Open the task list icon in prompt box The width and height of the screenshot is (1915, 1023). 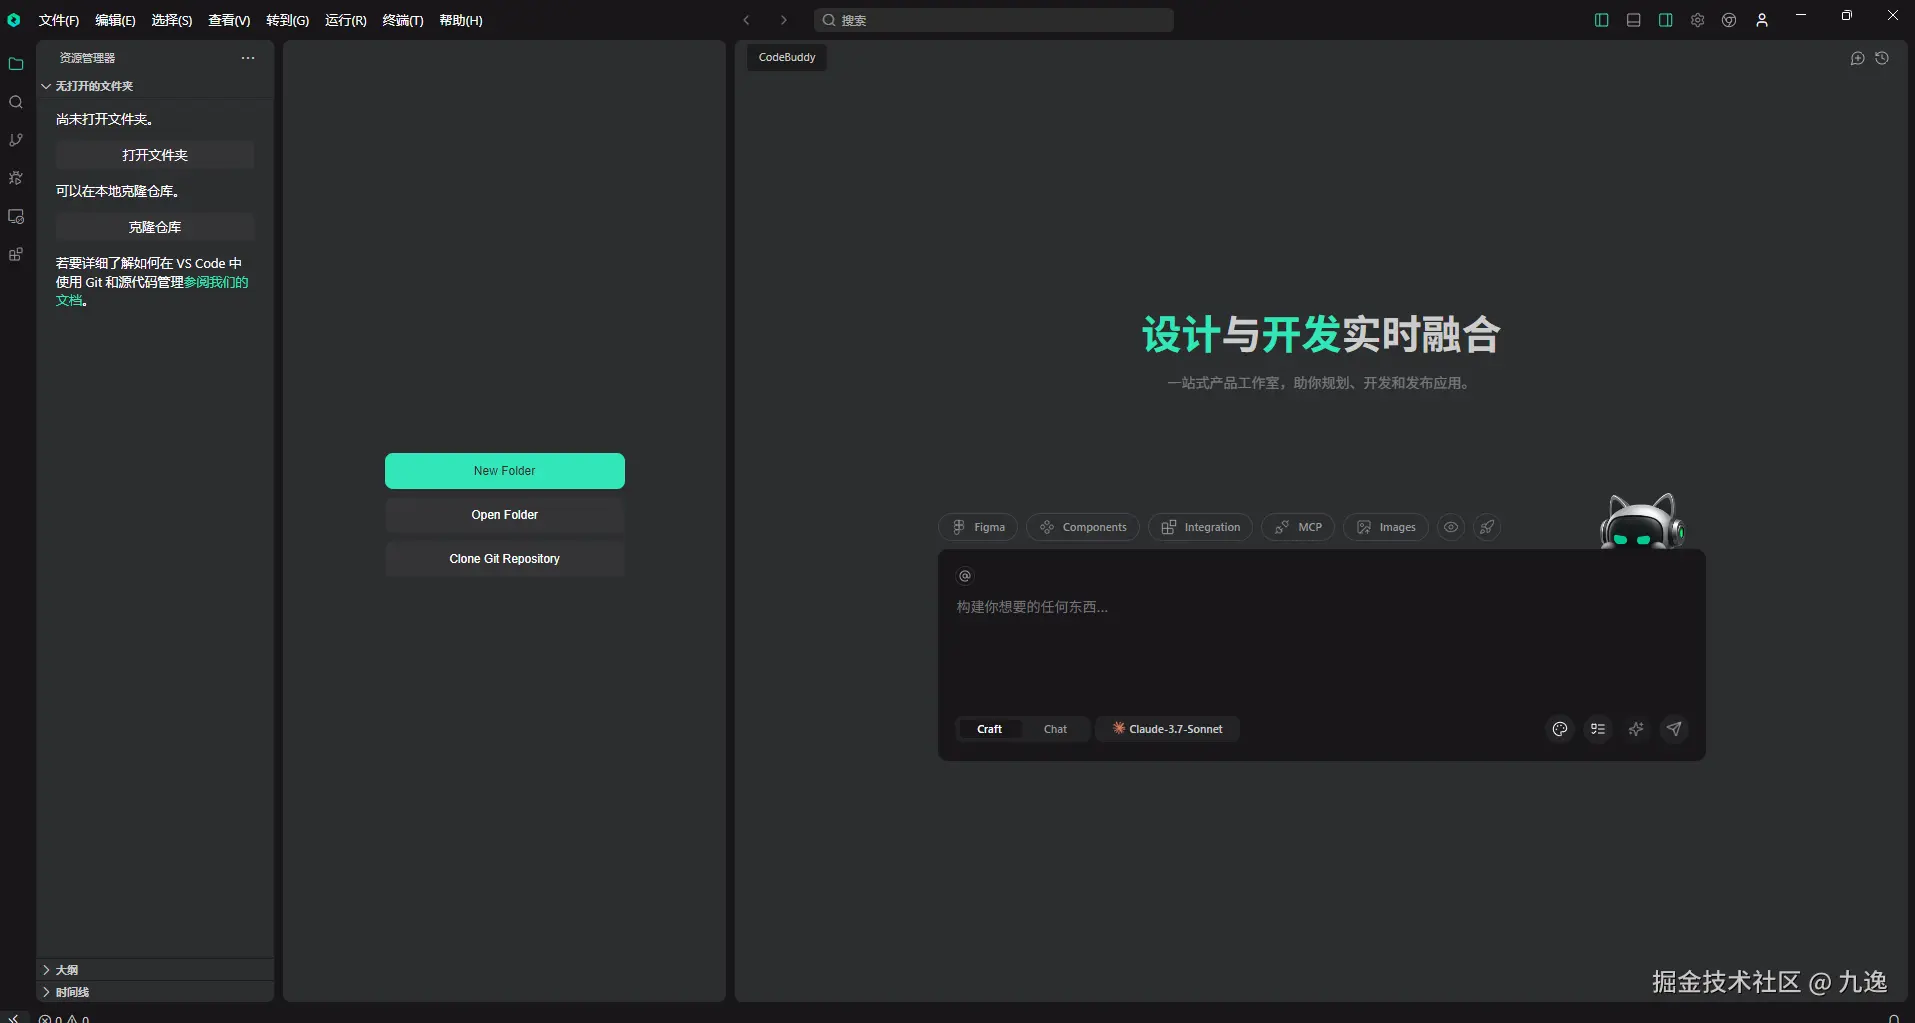pos(1598,729)
